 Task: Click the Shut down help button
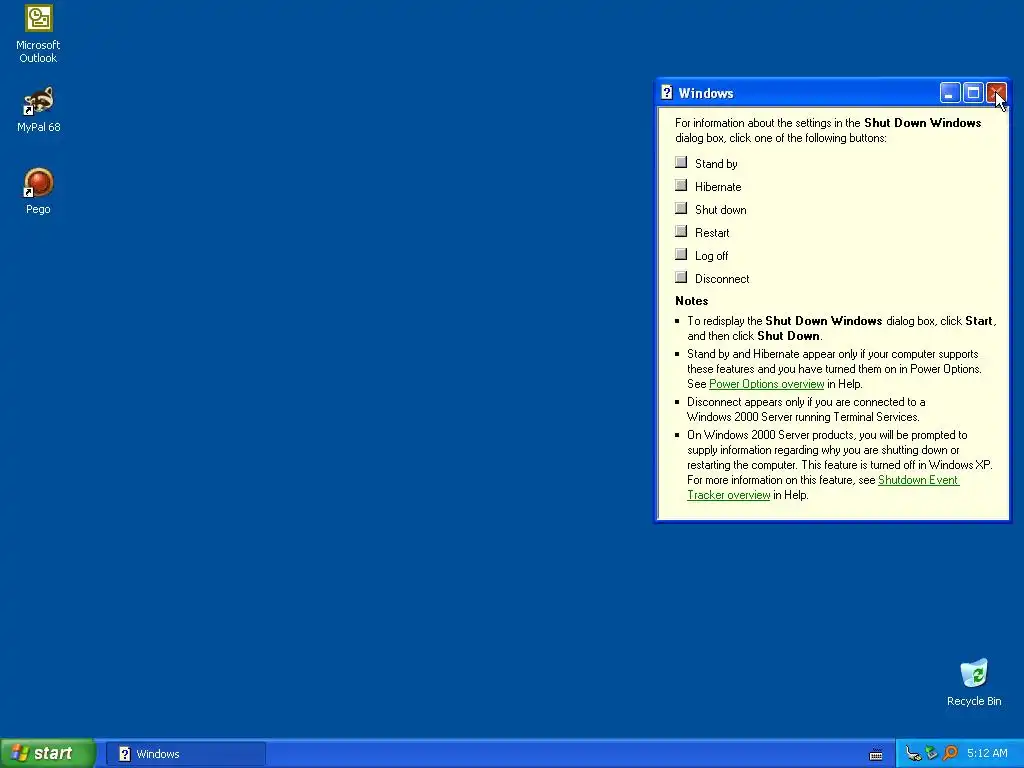(681, 208)
